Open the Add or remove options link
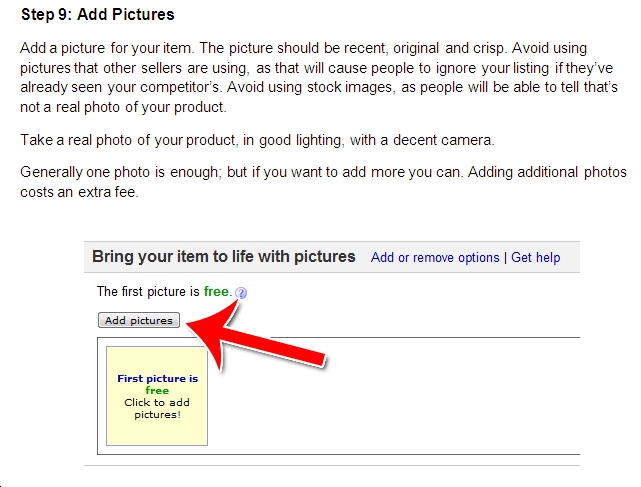This screenshot has height=487, width=641. [x=435, y=258]
